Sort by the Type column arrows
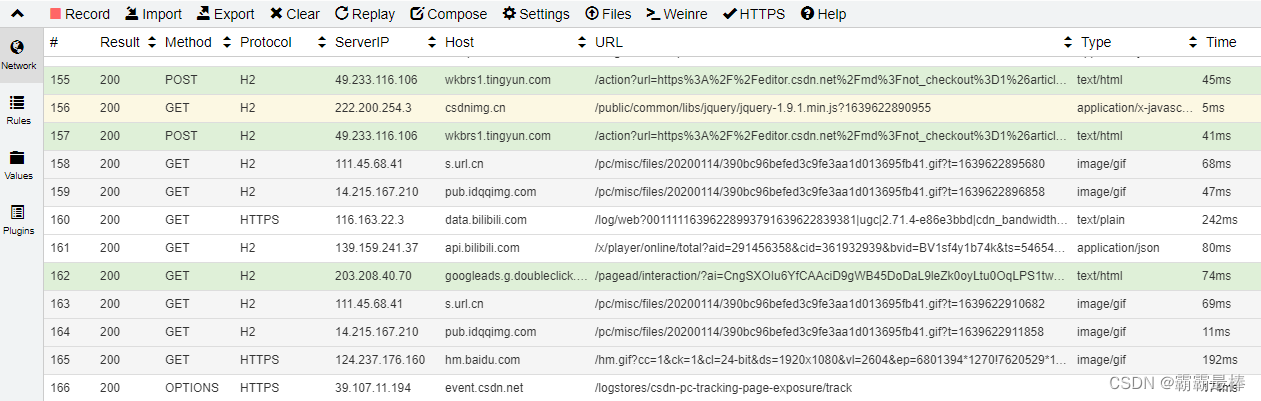The width and height of the screenshot is (1261, 401). coord(1192,42)
